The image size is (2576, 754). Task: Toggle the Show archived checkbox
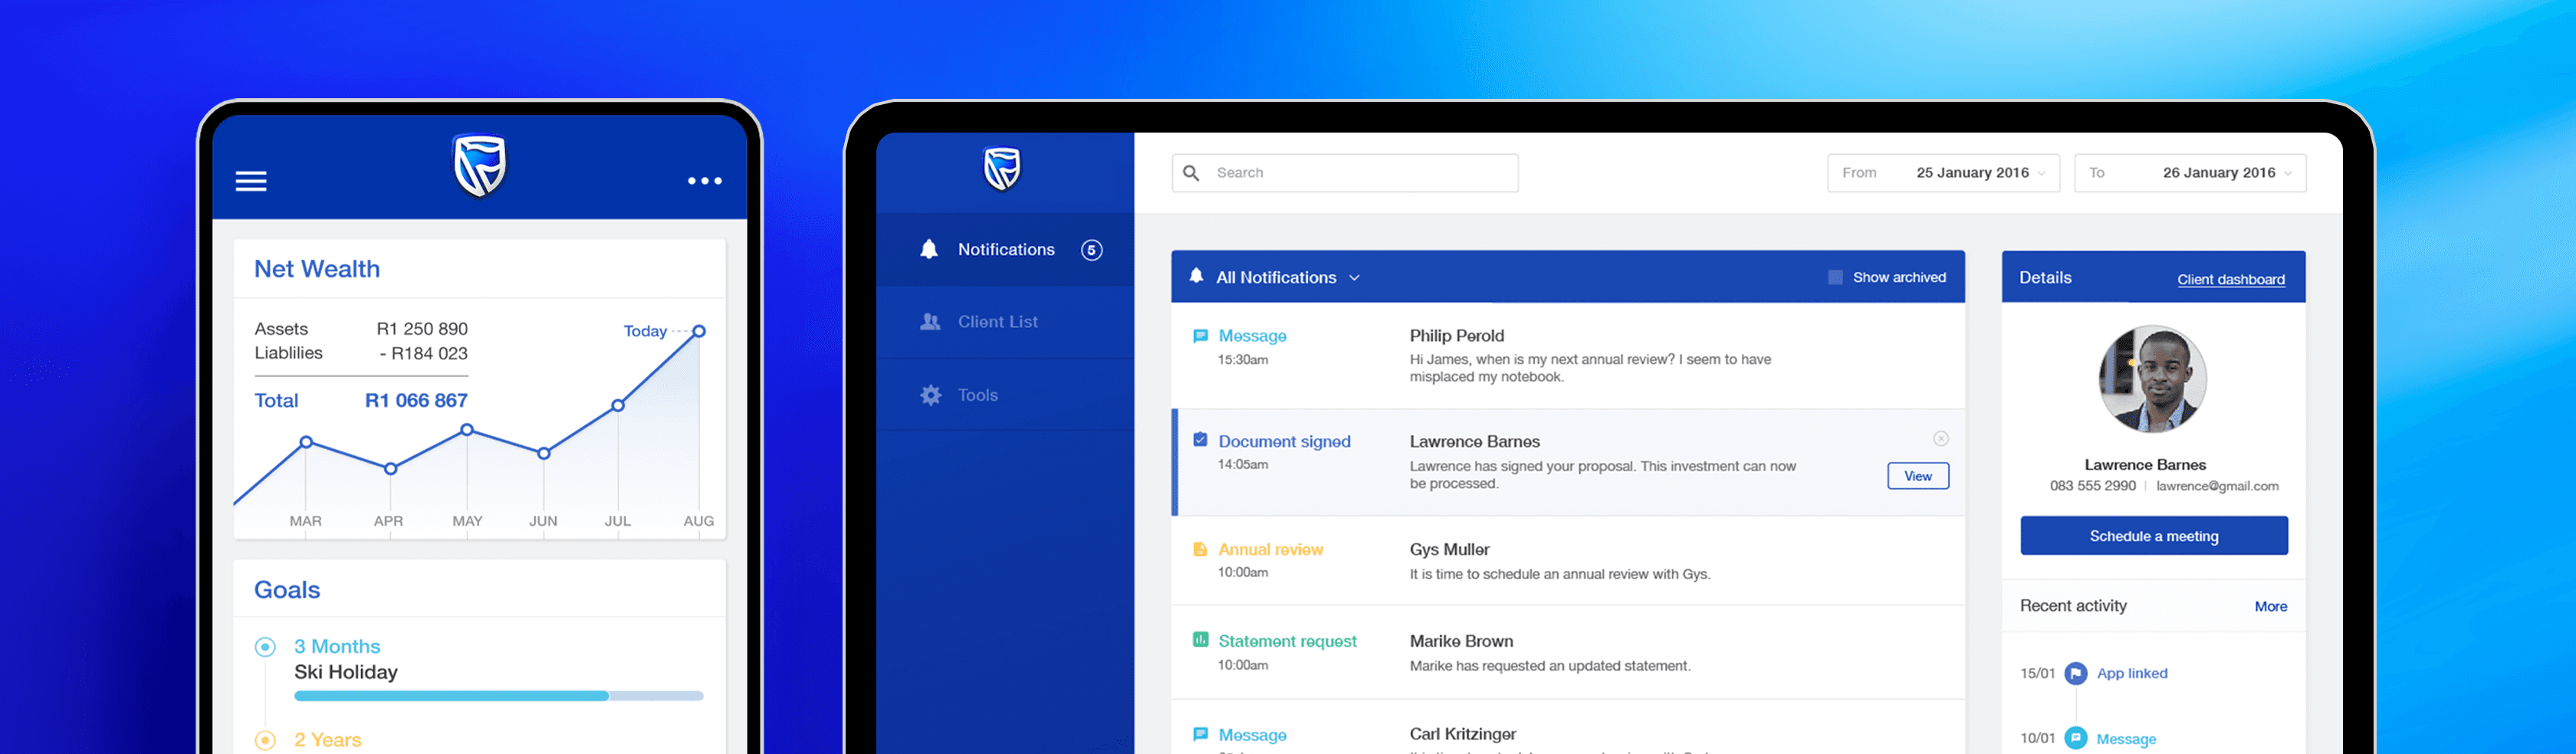point(1835,277)
